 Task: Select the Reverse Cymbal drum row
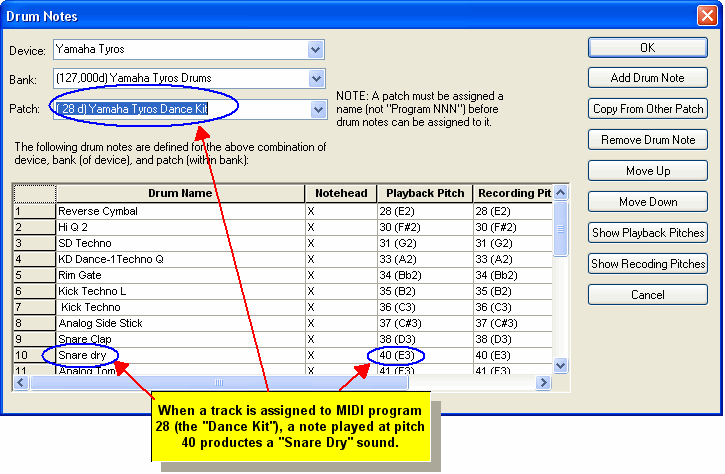click(180, 212)
